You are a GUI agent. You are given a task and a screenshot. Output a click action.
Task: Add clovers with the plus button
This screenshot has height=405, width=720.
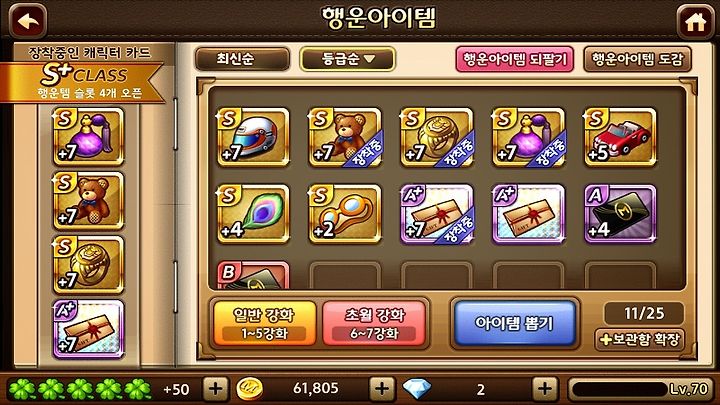coord(215,388)
